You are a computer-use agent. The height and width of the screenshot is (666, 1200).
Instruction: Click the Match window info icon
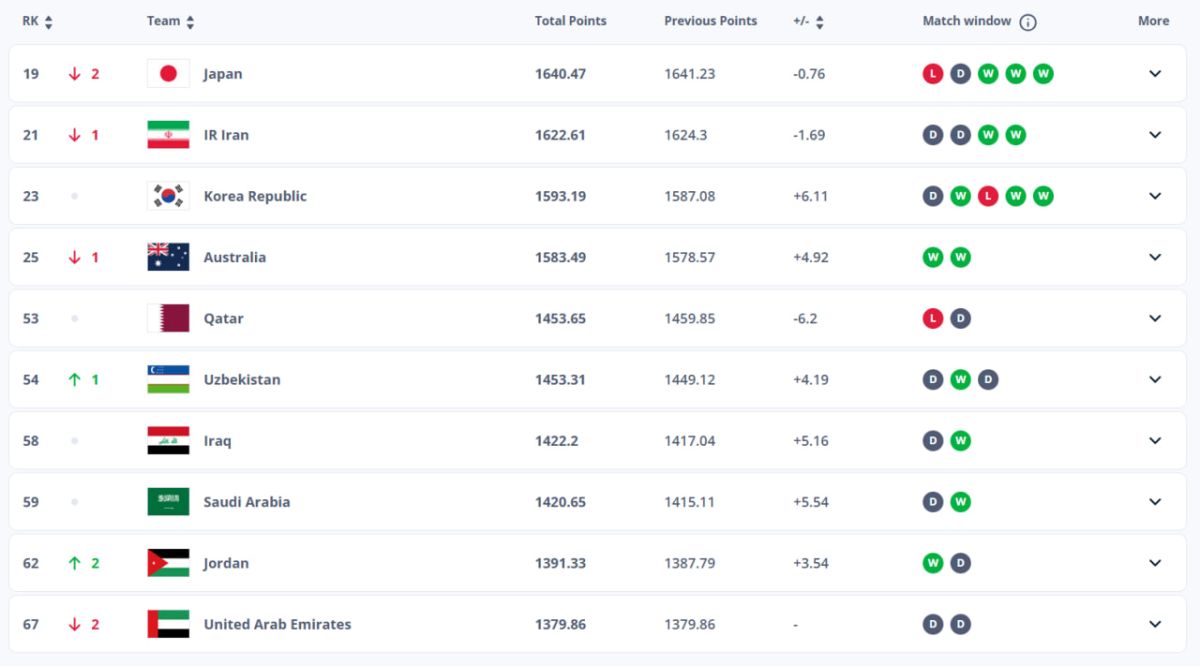point(1028,22)
